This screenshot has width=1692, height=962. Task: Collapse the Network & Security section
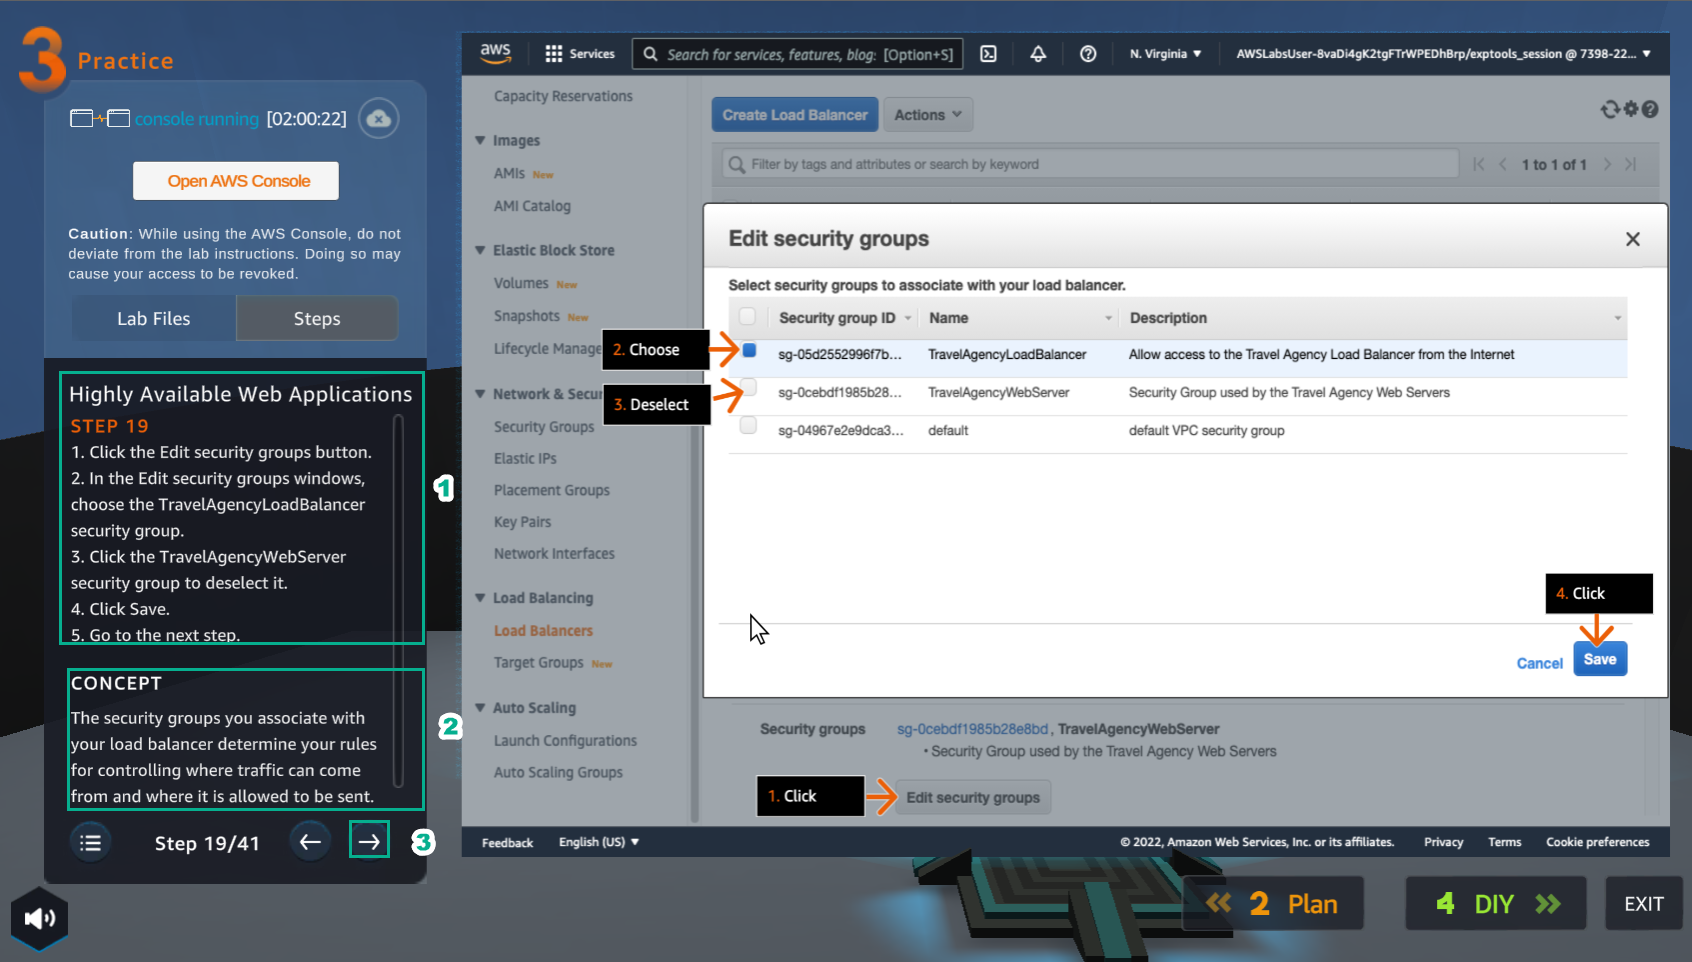click(480, 394)
